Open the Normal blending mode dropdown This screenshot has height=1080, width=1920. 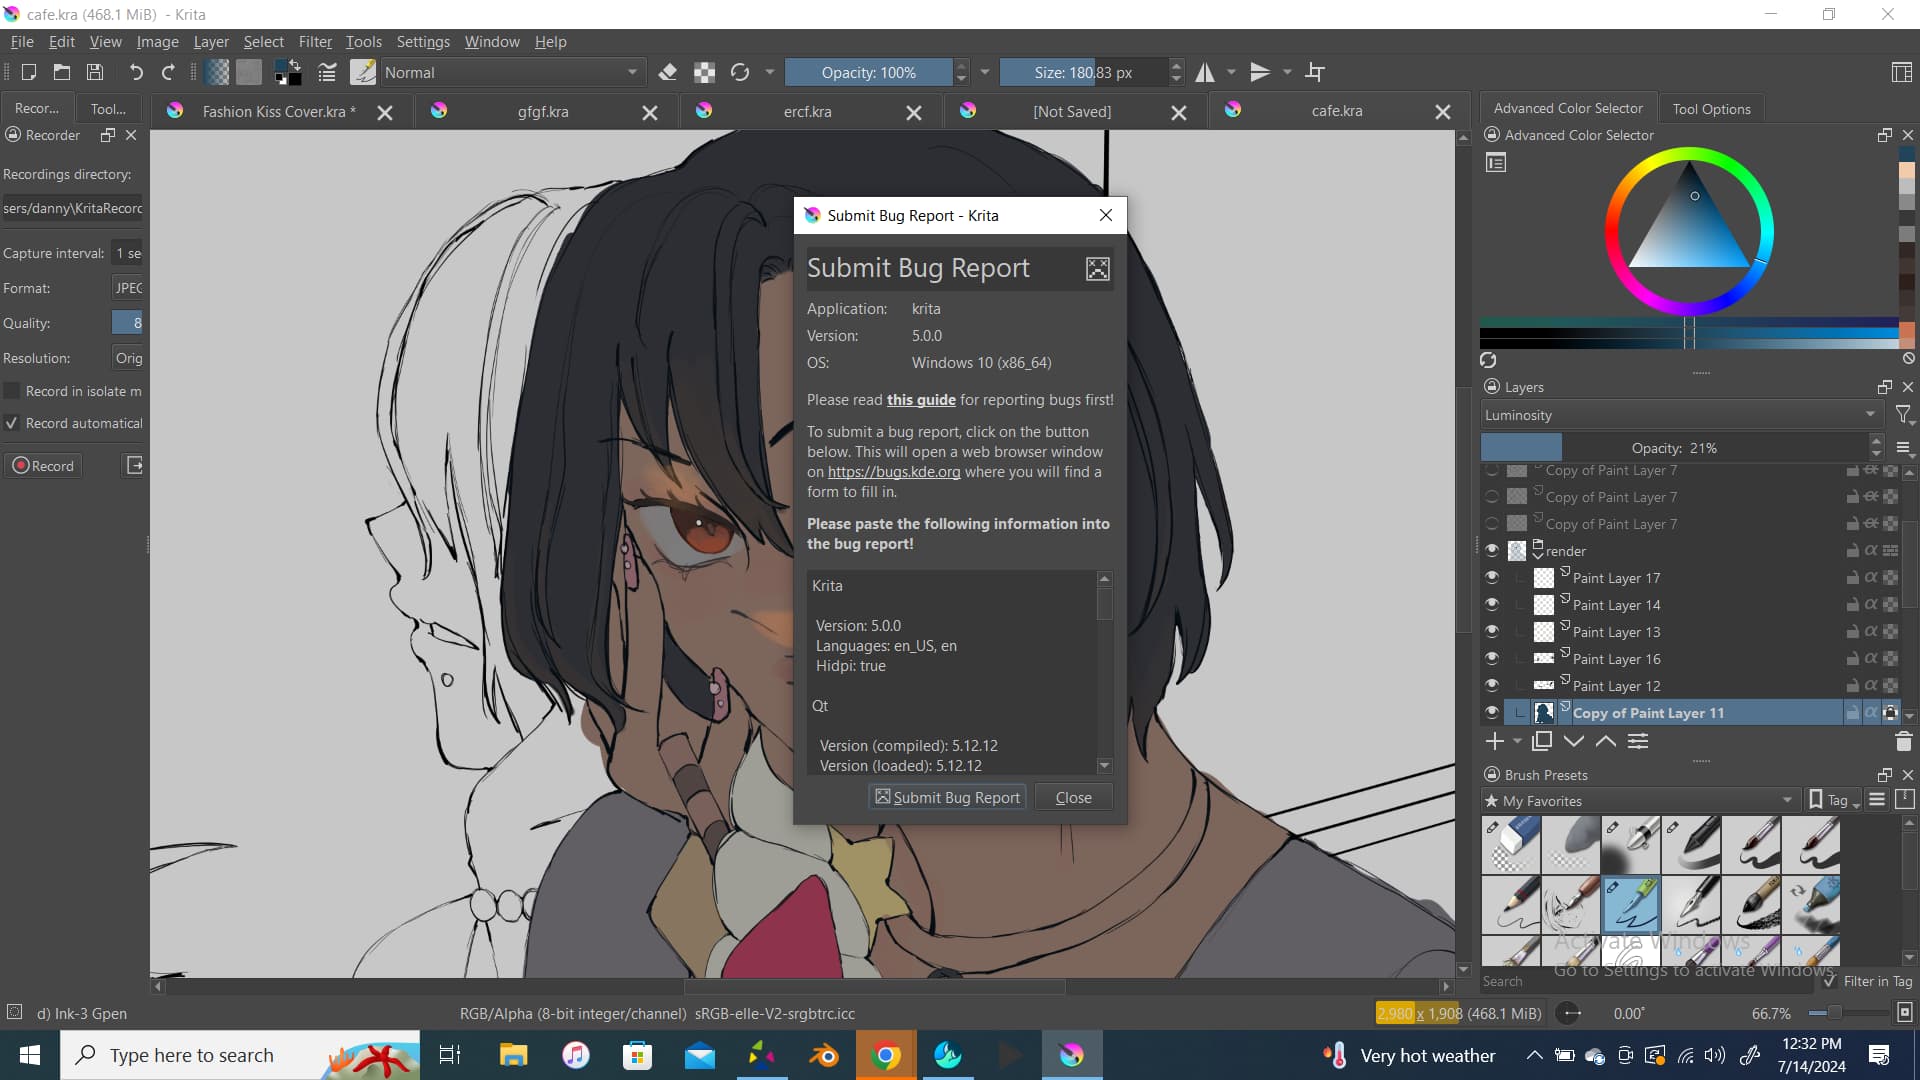click(510, 72)
